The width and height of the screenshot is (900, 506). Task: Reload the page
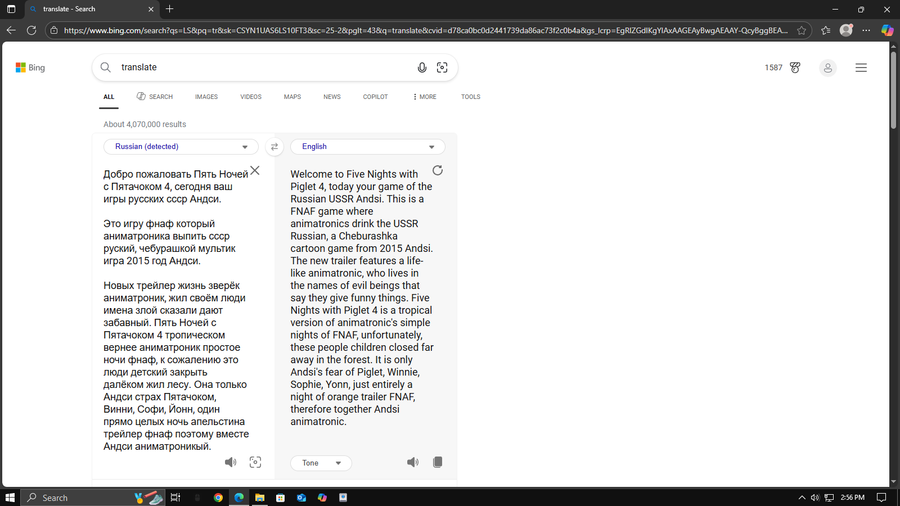coord(32,30)
